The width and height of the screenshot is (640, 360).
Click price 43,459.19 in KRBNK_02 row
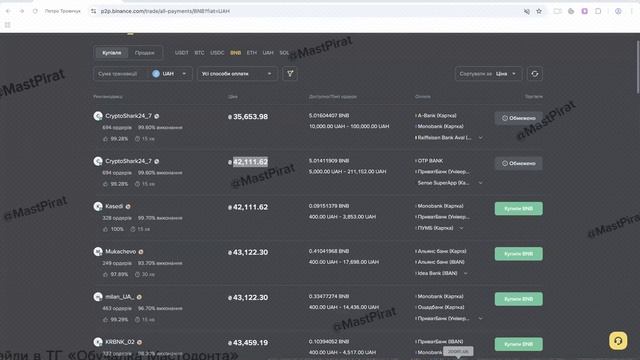tap(250, 343)
